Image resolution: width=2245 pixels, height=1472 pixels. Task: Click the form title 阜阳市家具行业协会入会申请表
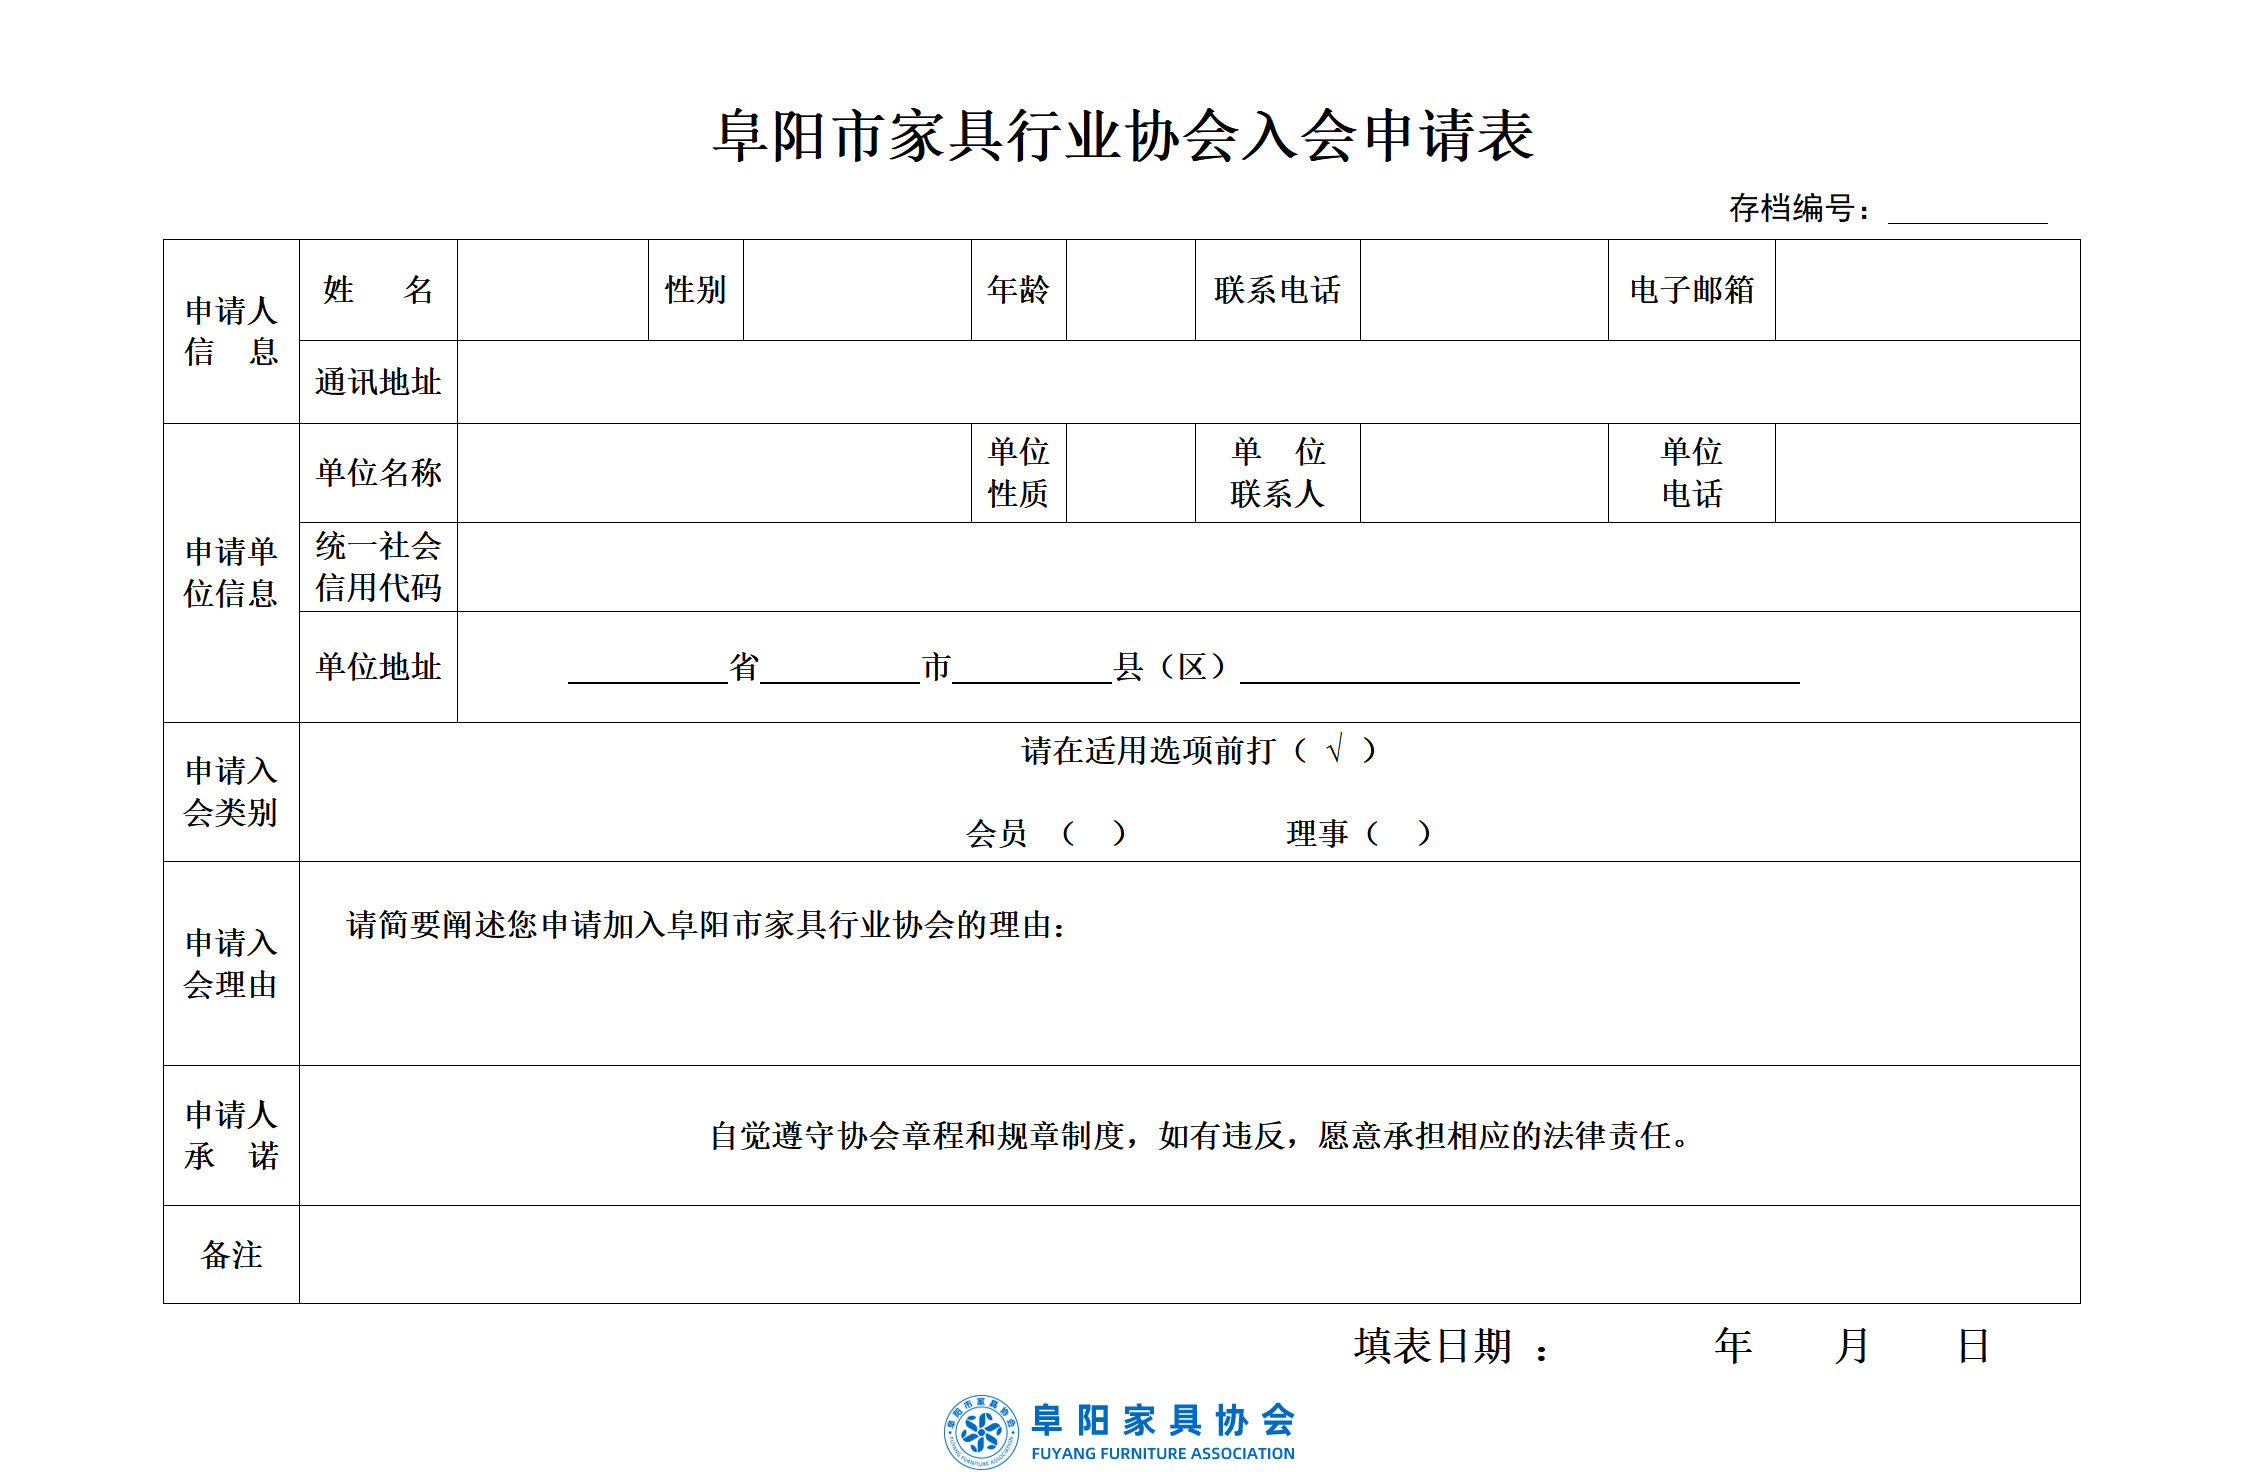(1123, 136)
